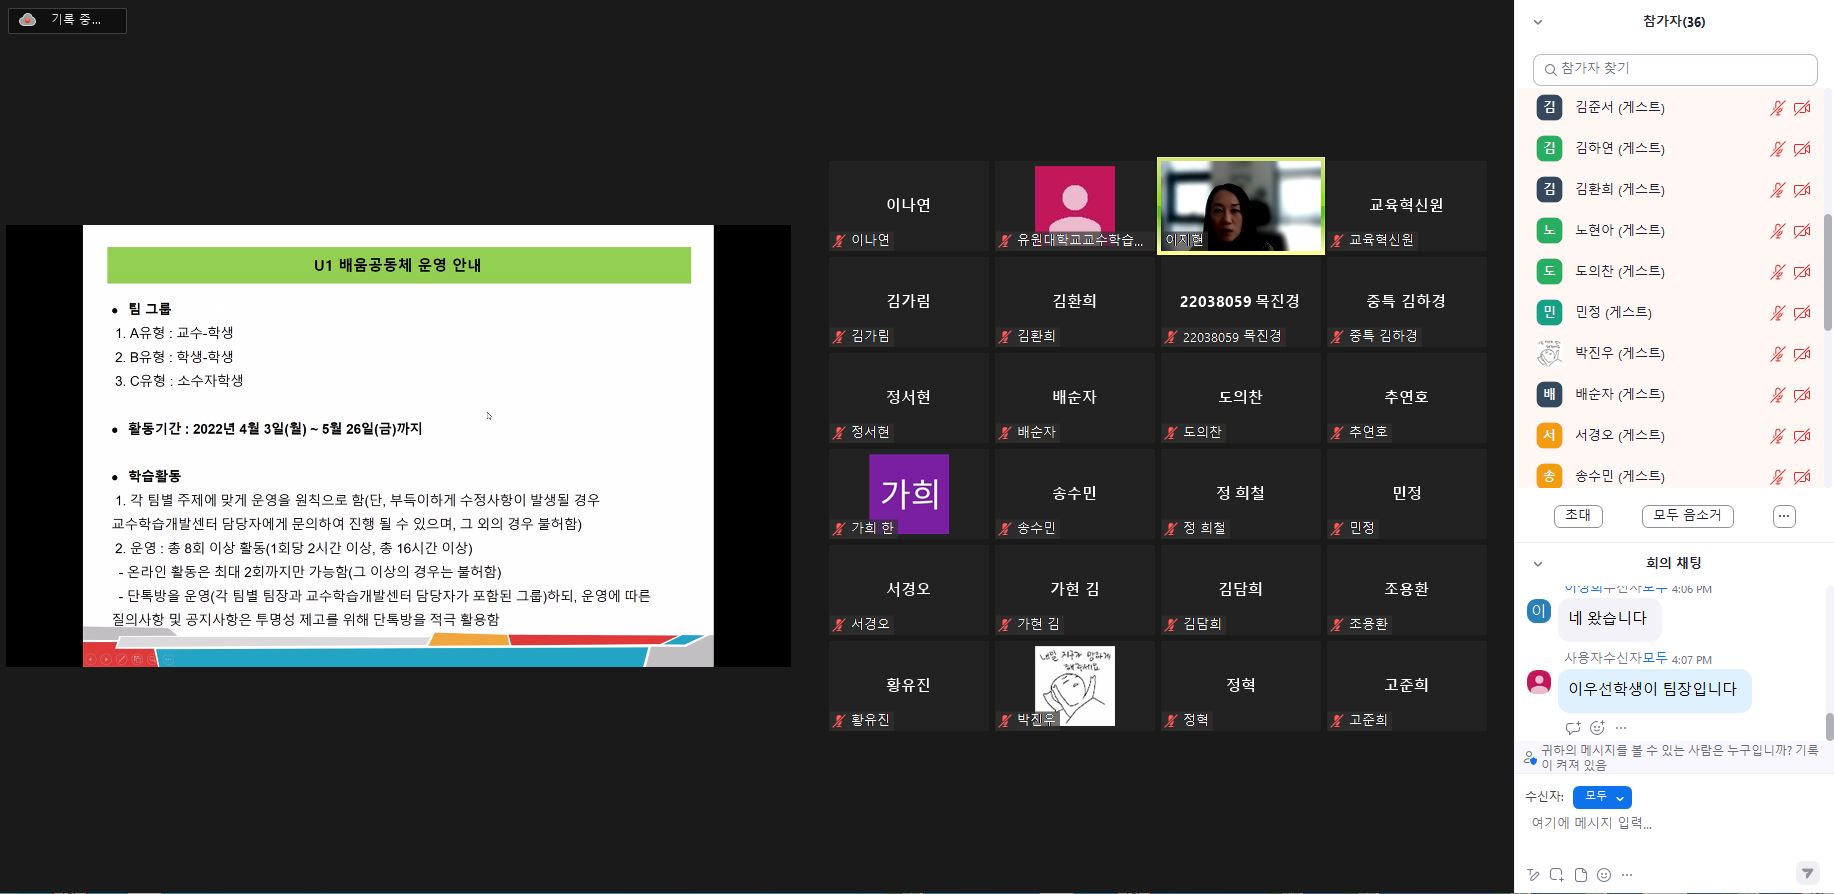
Task: Open the emoji picker in chat input
Action: [x=1604, y=875]
